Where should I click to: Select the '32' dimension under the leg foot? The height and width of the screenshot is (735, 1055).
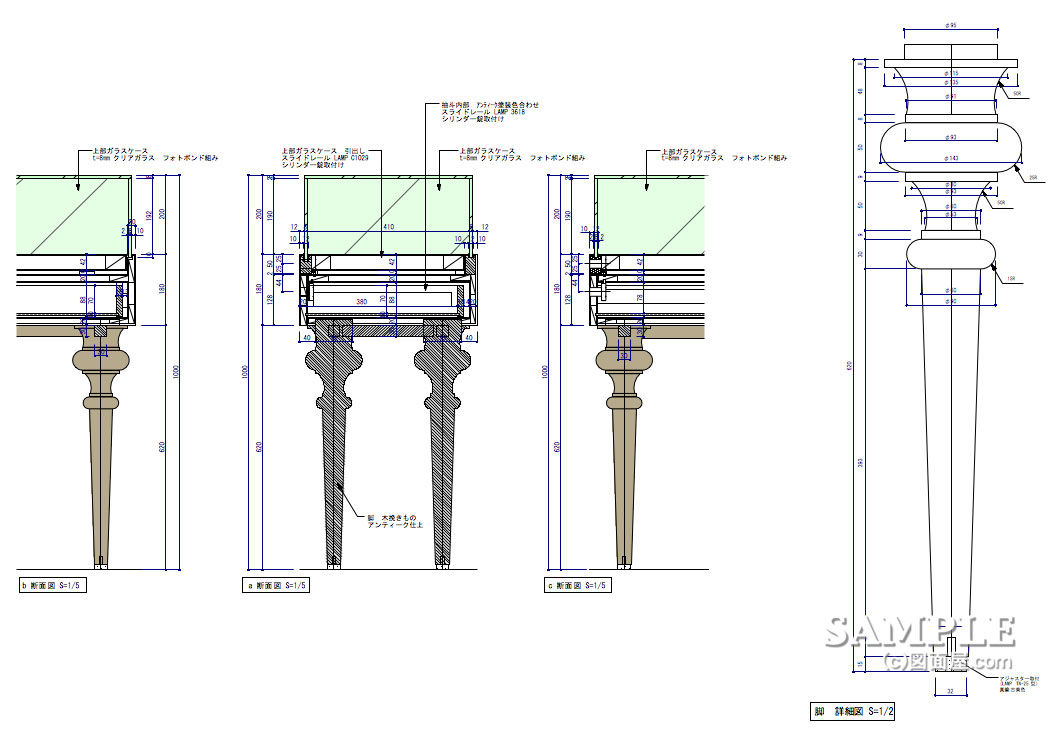pyautogui.click(x=950, y=691)
